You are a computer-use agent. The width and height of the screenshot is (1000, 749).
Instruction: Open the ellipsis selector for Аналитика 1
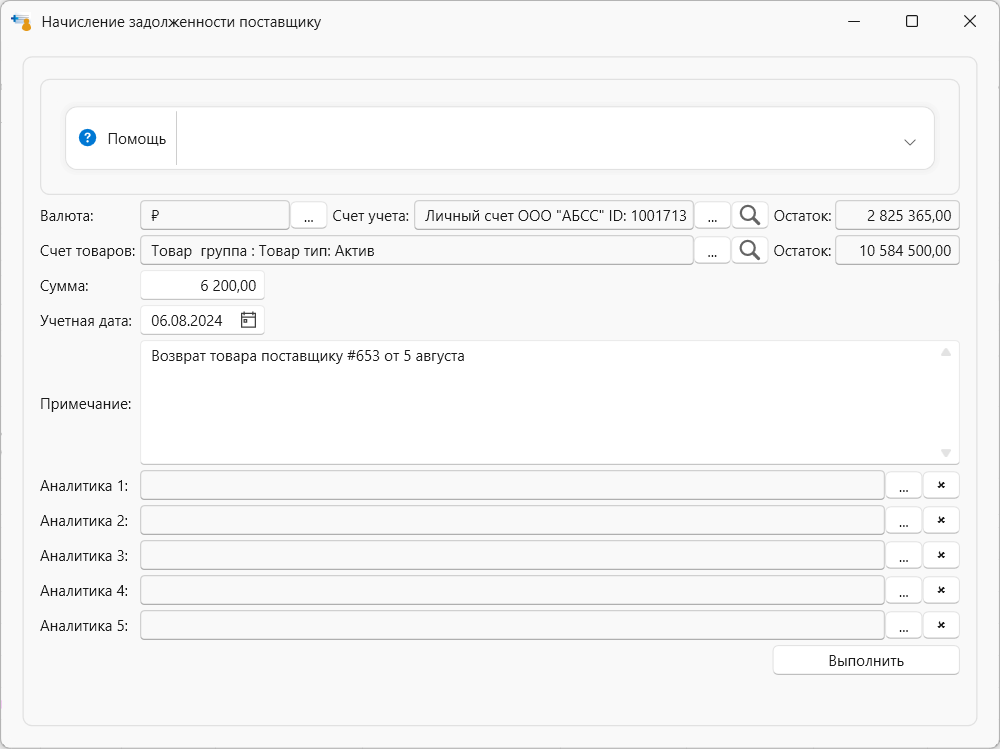click(x=904, y=486)
